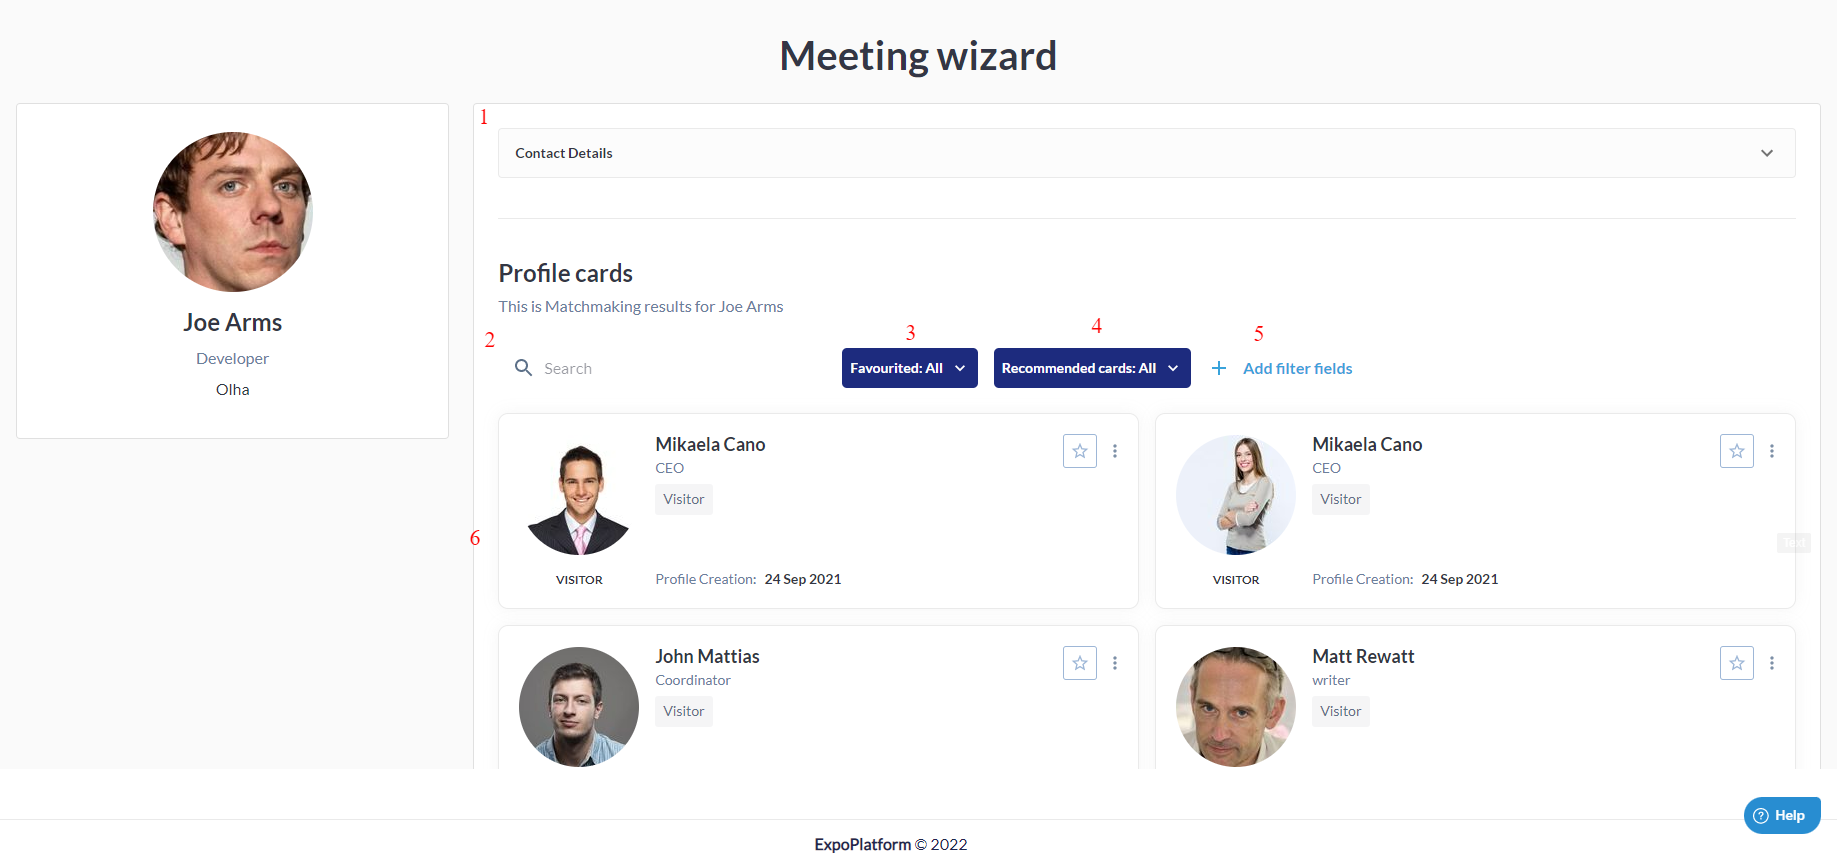Screen dimensions: 1837x855
Task: Click Matt Rewatt avatar photo
Action: (1236, 707)
